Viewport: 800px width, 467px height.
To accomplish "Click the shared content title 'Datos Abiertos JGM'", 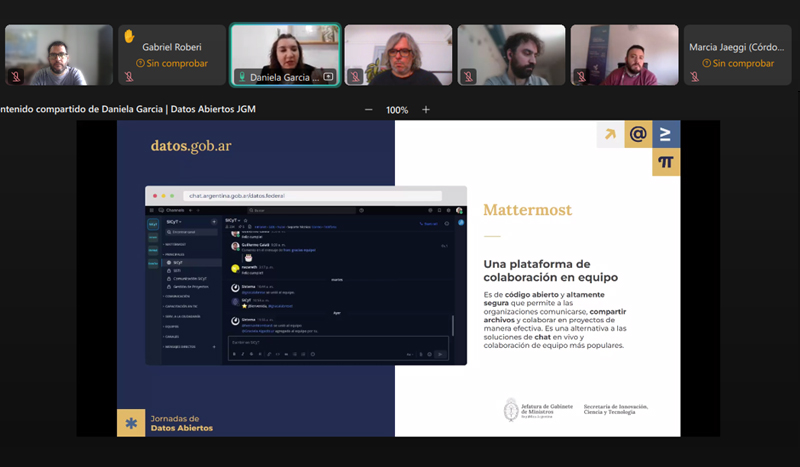I will tap(213, 109).
